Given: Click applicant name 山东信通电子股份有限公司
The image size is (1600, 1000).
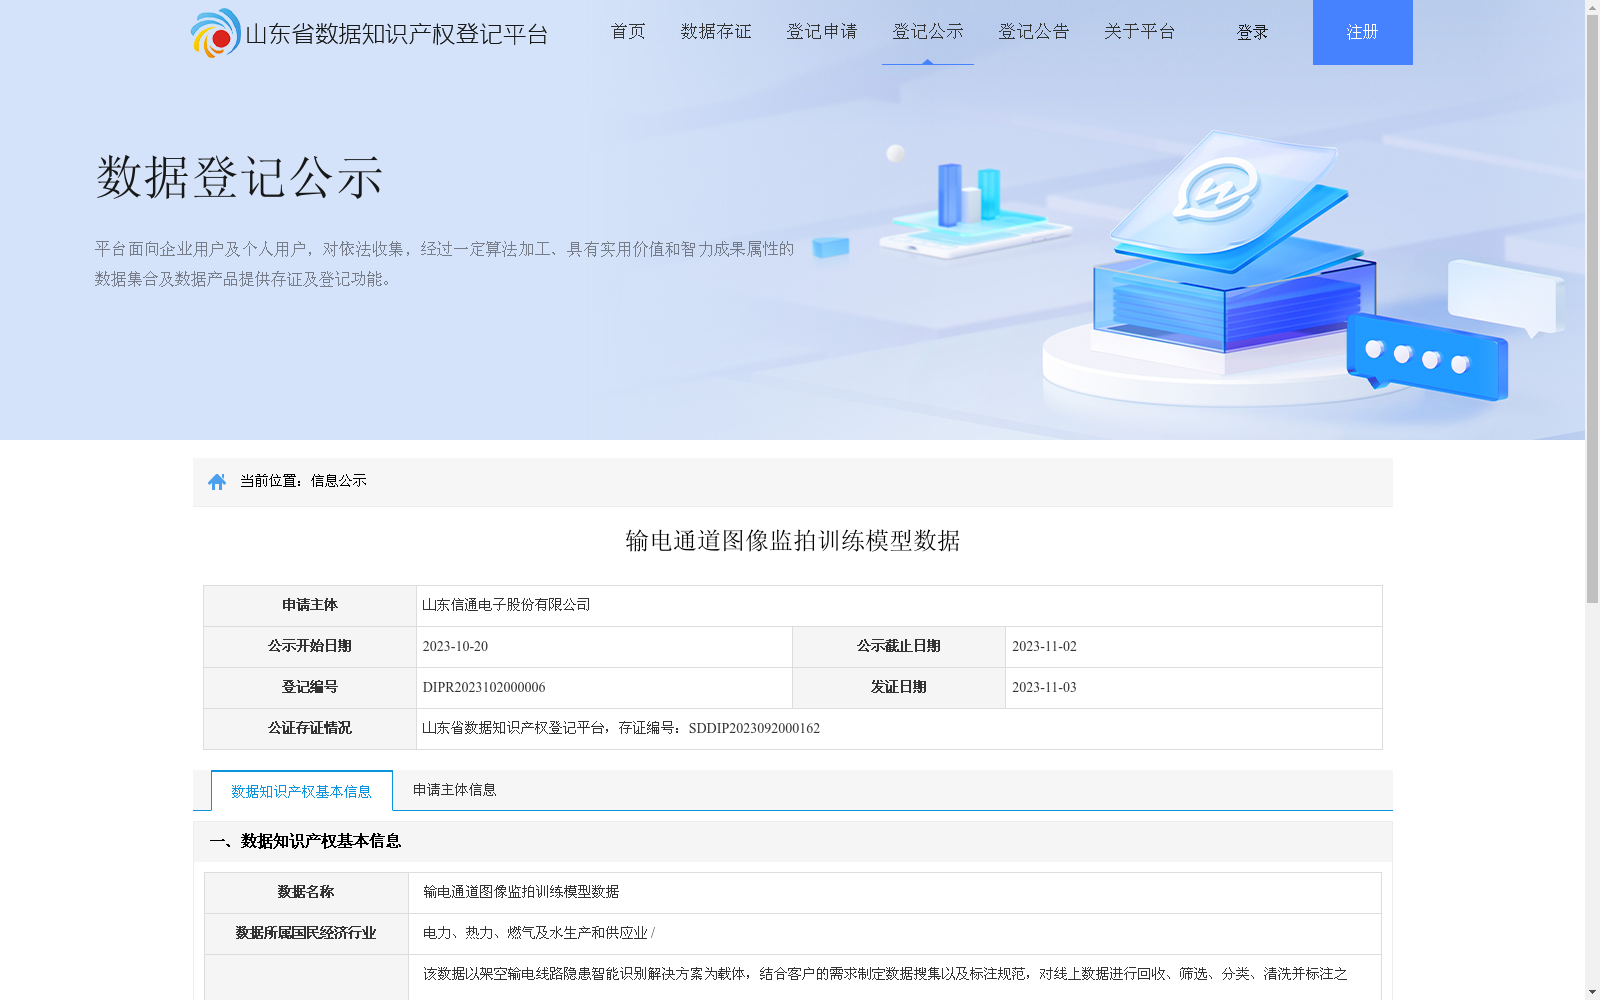Looking at the screenshot, I should point(506,605).
